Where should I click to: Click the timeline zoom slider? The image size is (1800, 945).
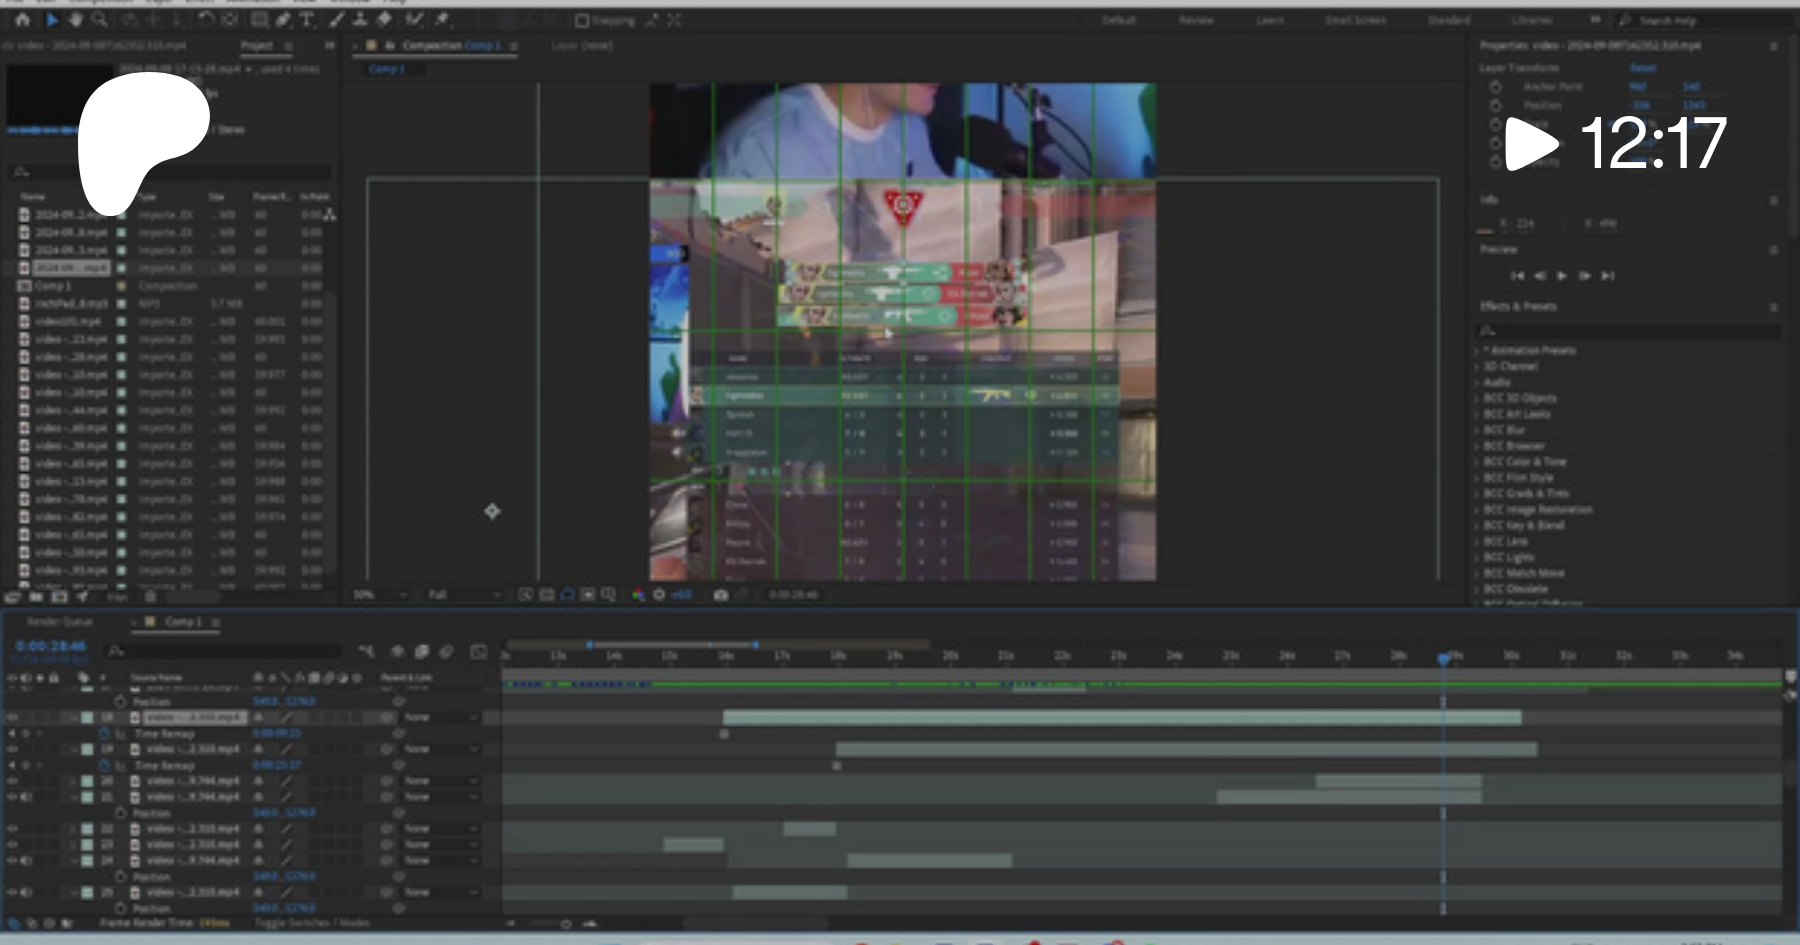click(566, 924)
